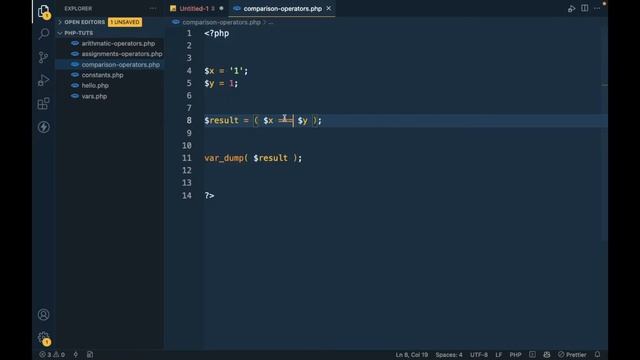Click the var_dump function call
This screenshot has width=640, height=360.
click(x=224, y=158)
